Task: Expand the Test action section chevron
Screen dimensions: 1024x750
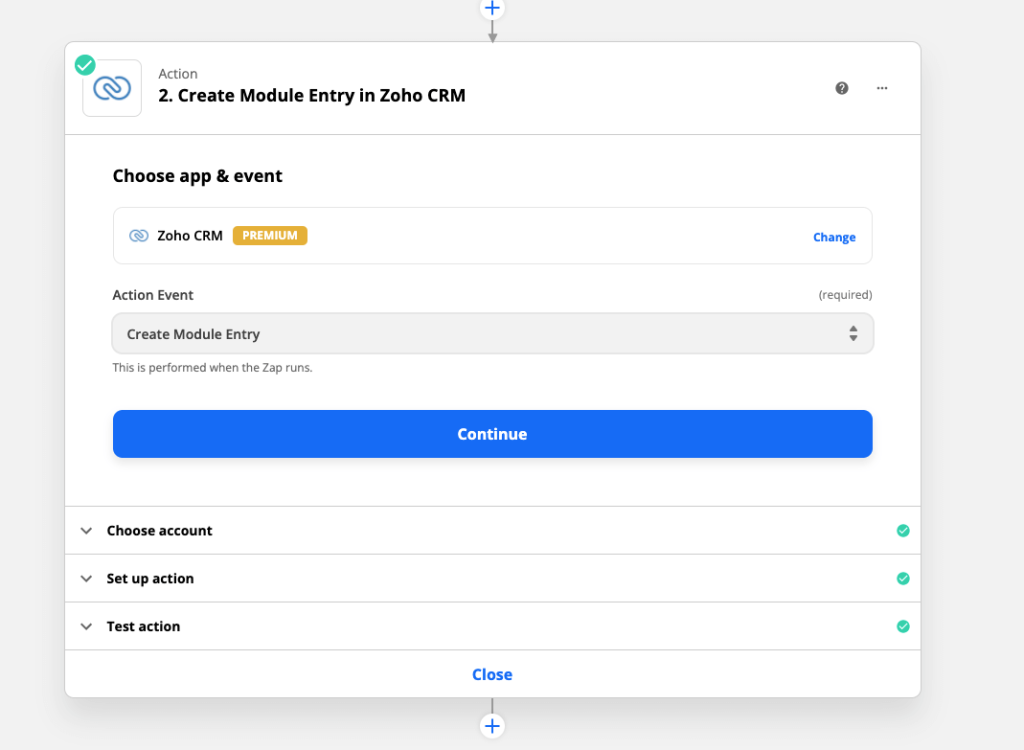Action: tap(86, 627)
